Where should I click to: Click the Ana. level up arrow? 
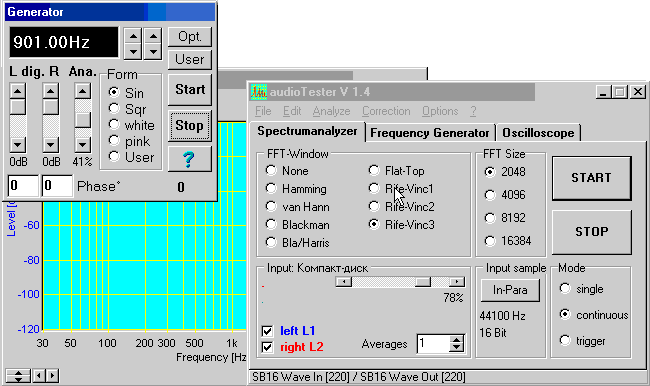[82, 91]
